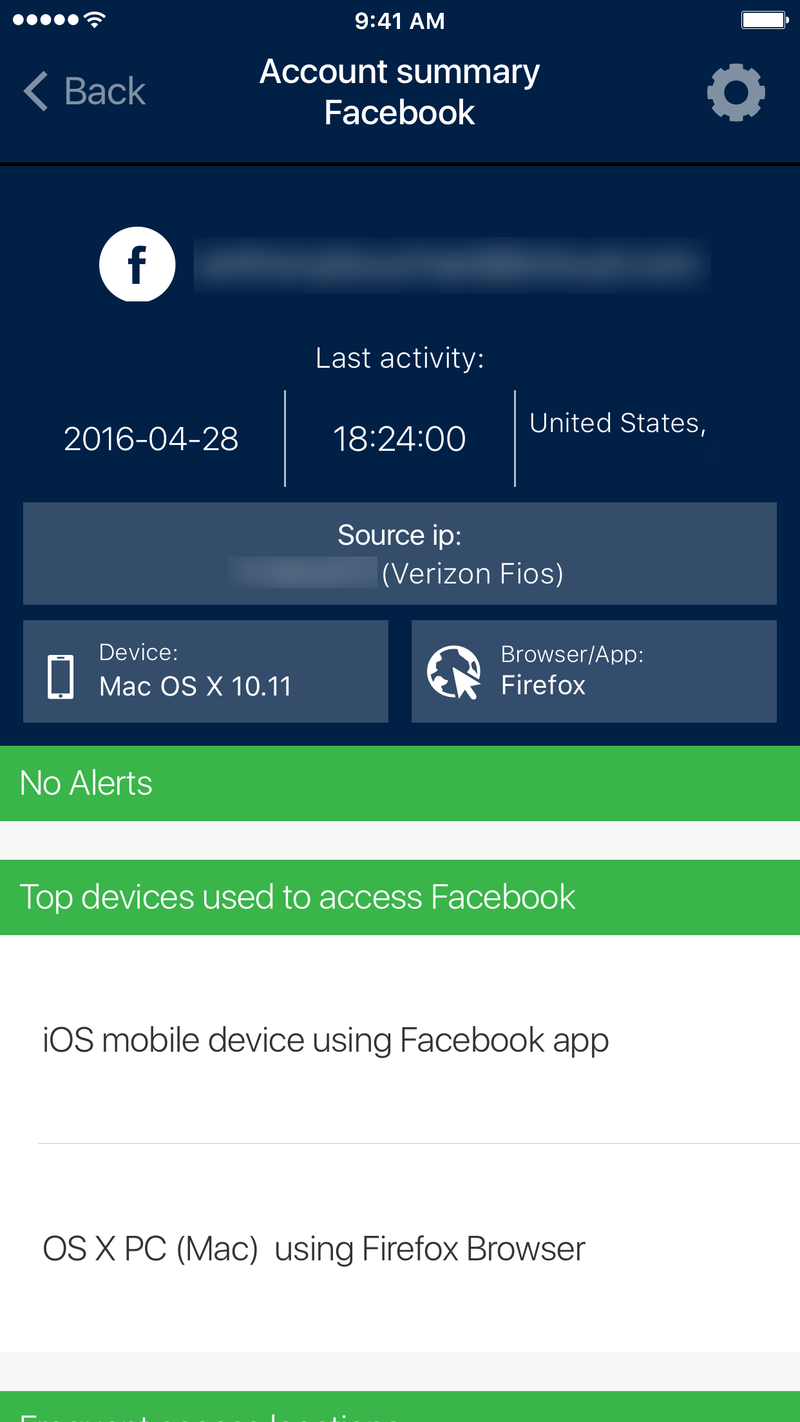Tap the last activity time 18:24:00
Image resolution: width=800 pixels, height=1422 pixels.
pos(400,439)
